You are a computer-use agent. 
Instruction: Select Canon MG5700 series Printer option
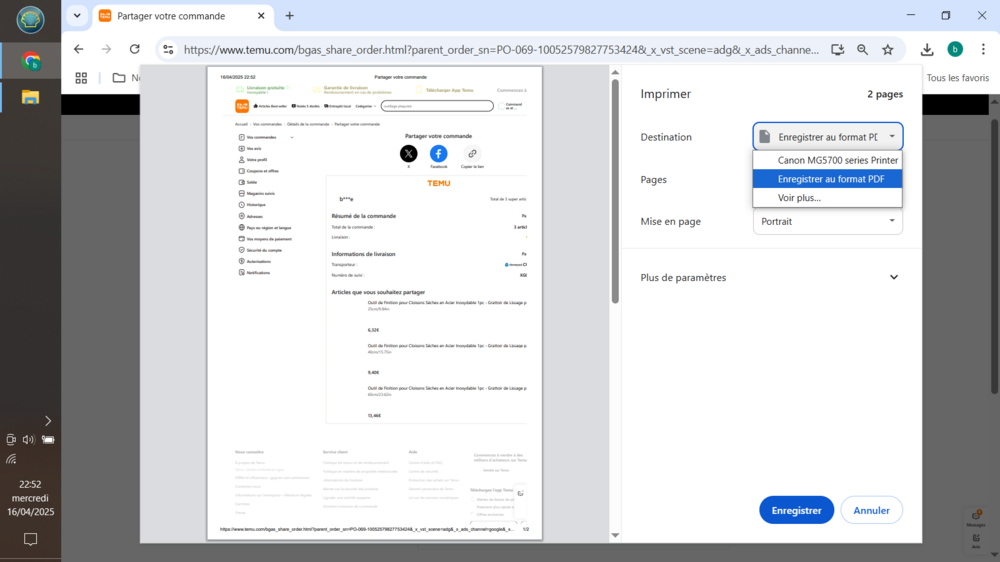click(837, 160)
